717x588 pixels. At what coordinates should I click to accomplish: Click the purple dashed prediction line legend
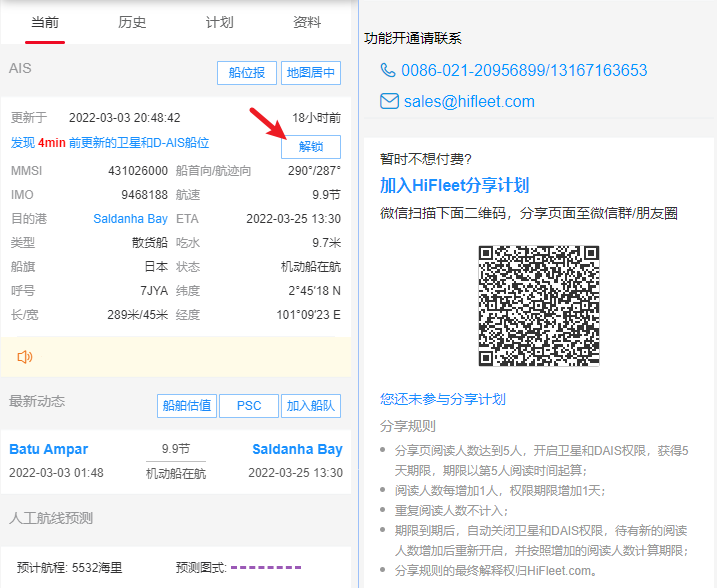[266, 567]
